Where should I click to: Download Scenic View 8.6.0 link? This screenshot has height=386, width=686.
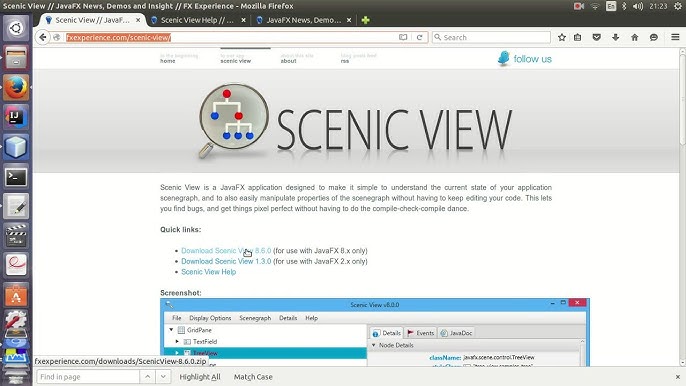(226, 251)
